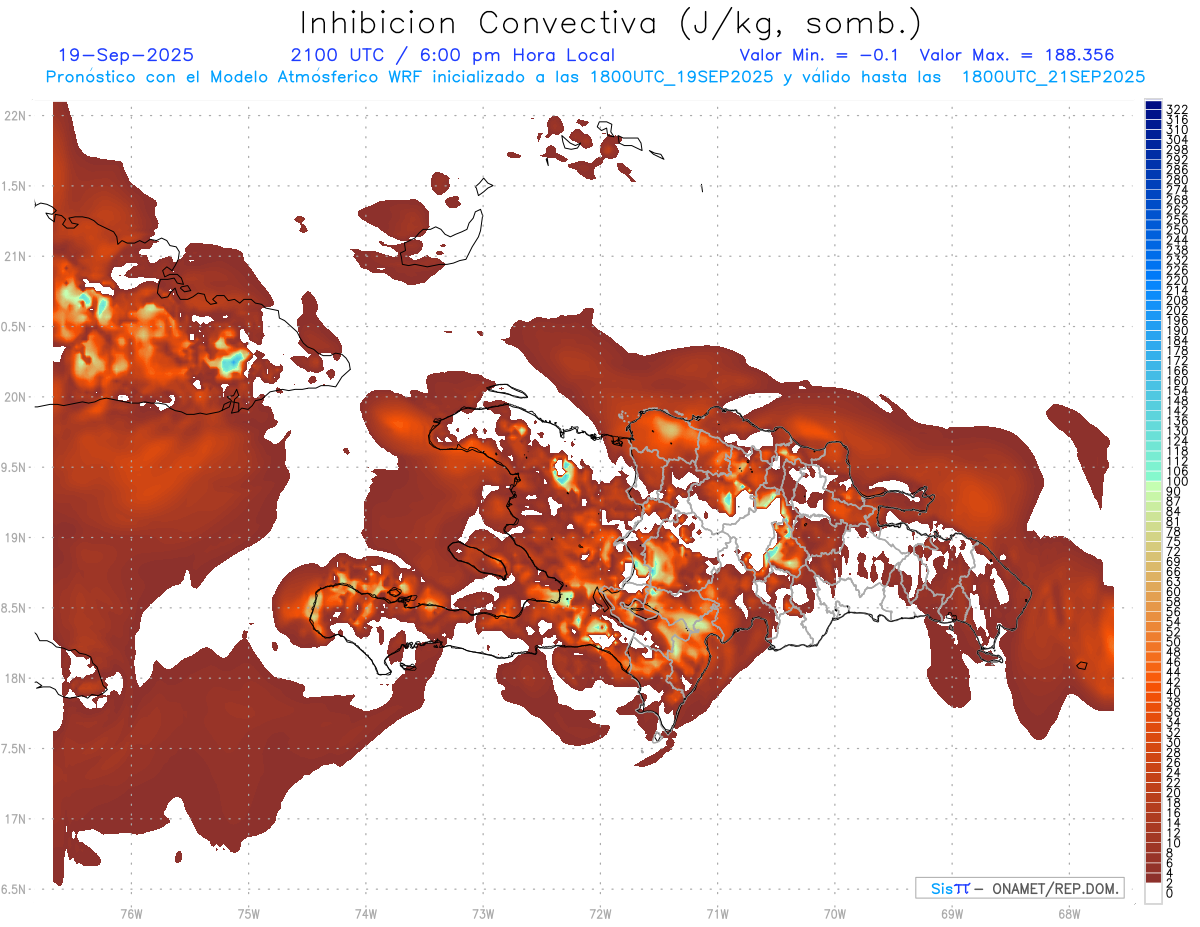The height and width of the screenshot is (927, 1200).
Task: Click the 68W longitude axis label
Action: click(1068, 912)
